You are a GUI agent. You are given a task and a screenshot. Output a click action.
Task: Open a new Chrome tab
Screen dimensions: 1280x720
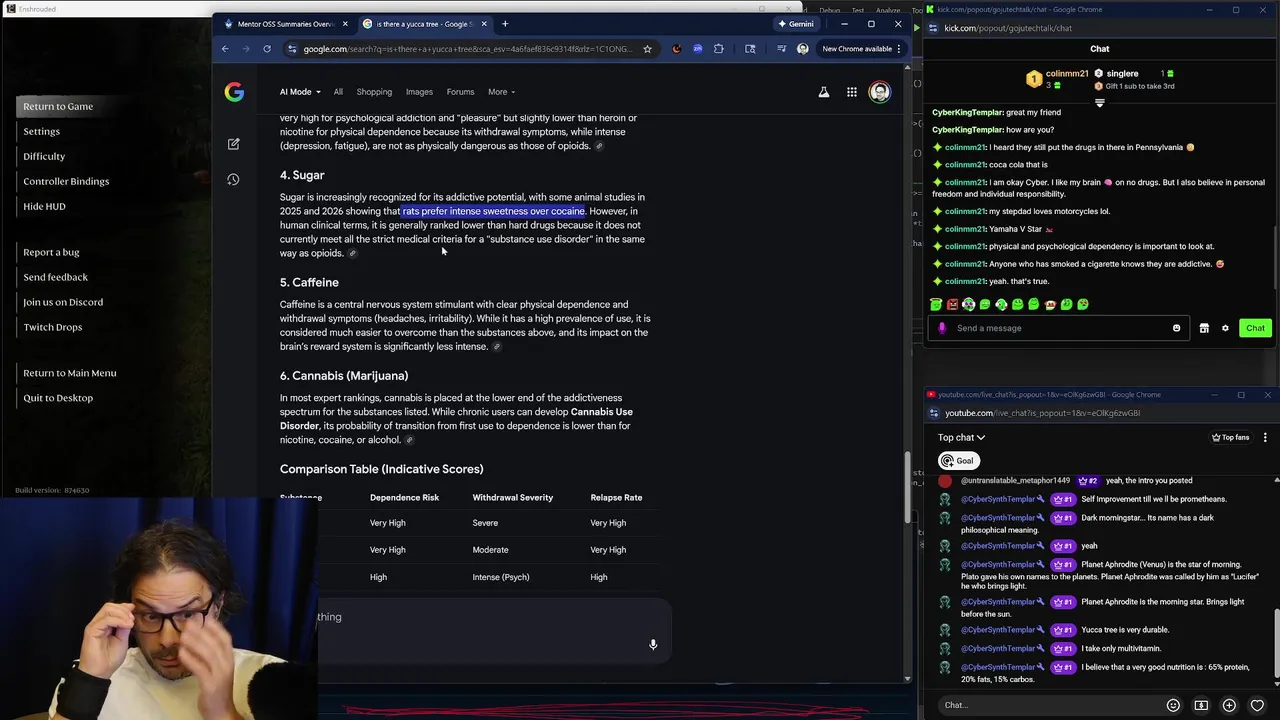point(505,24)
